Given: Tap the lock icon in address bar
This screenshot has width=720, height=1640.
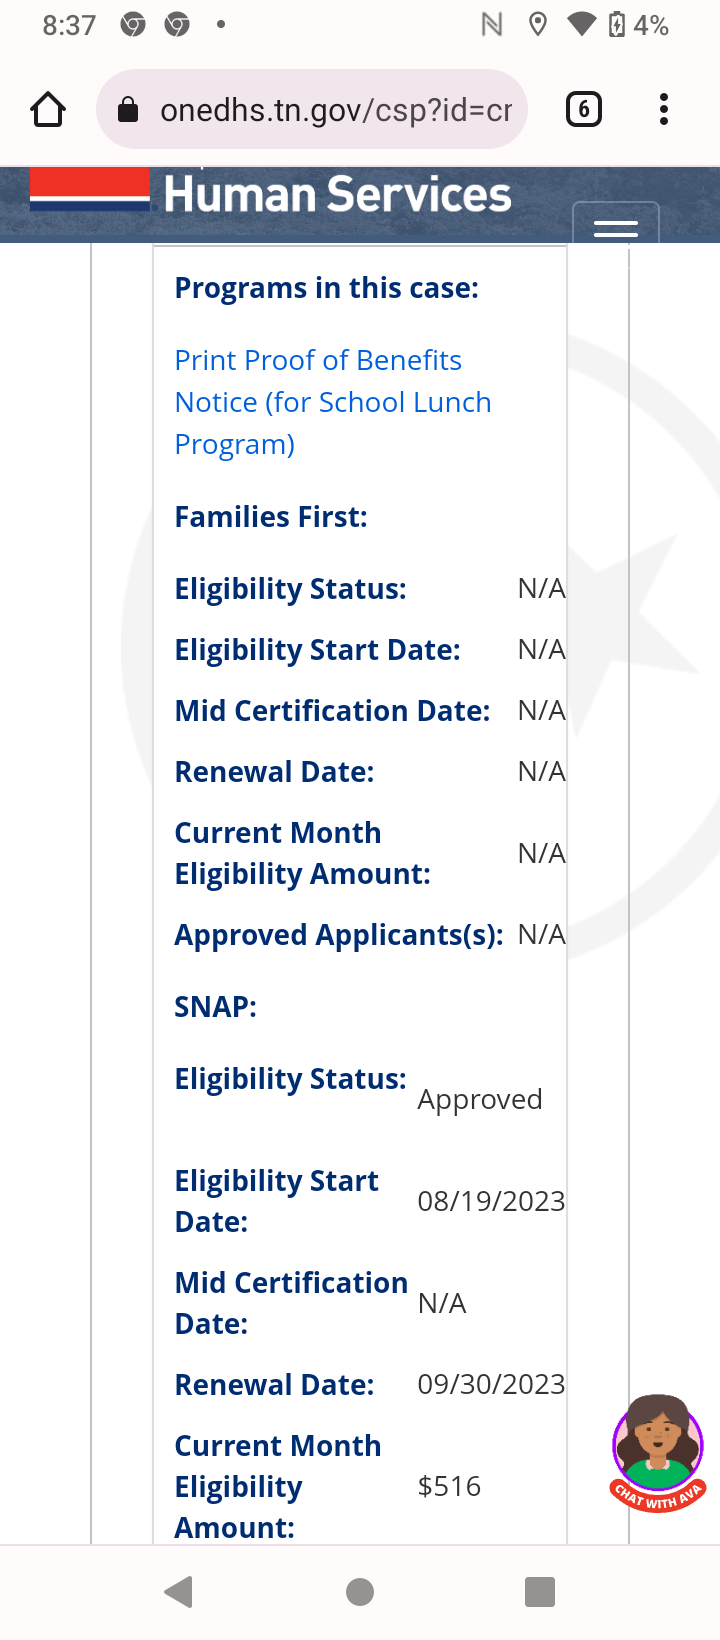Looking at the screenshot, I should 128,109.
